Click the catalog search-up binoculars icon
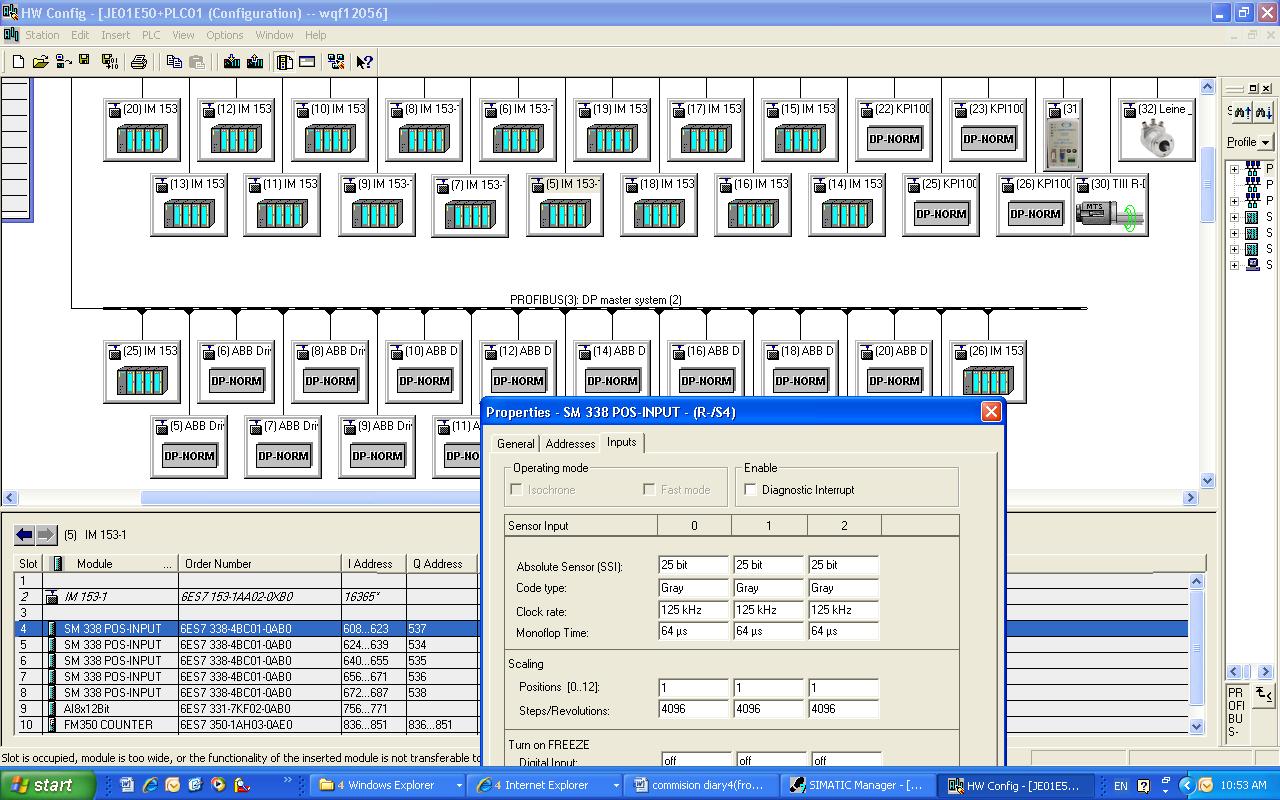This screenshot has height=800, width=1280. 1243,112
